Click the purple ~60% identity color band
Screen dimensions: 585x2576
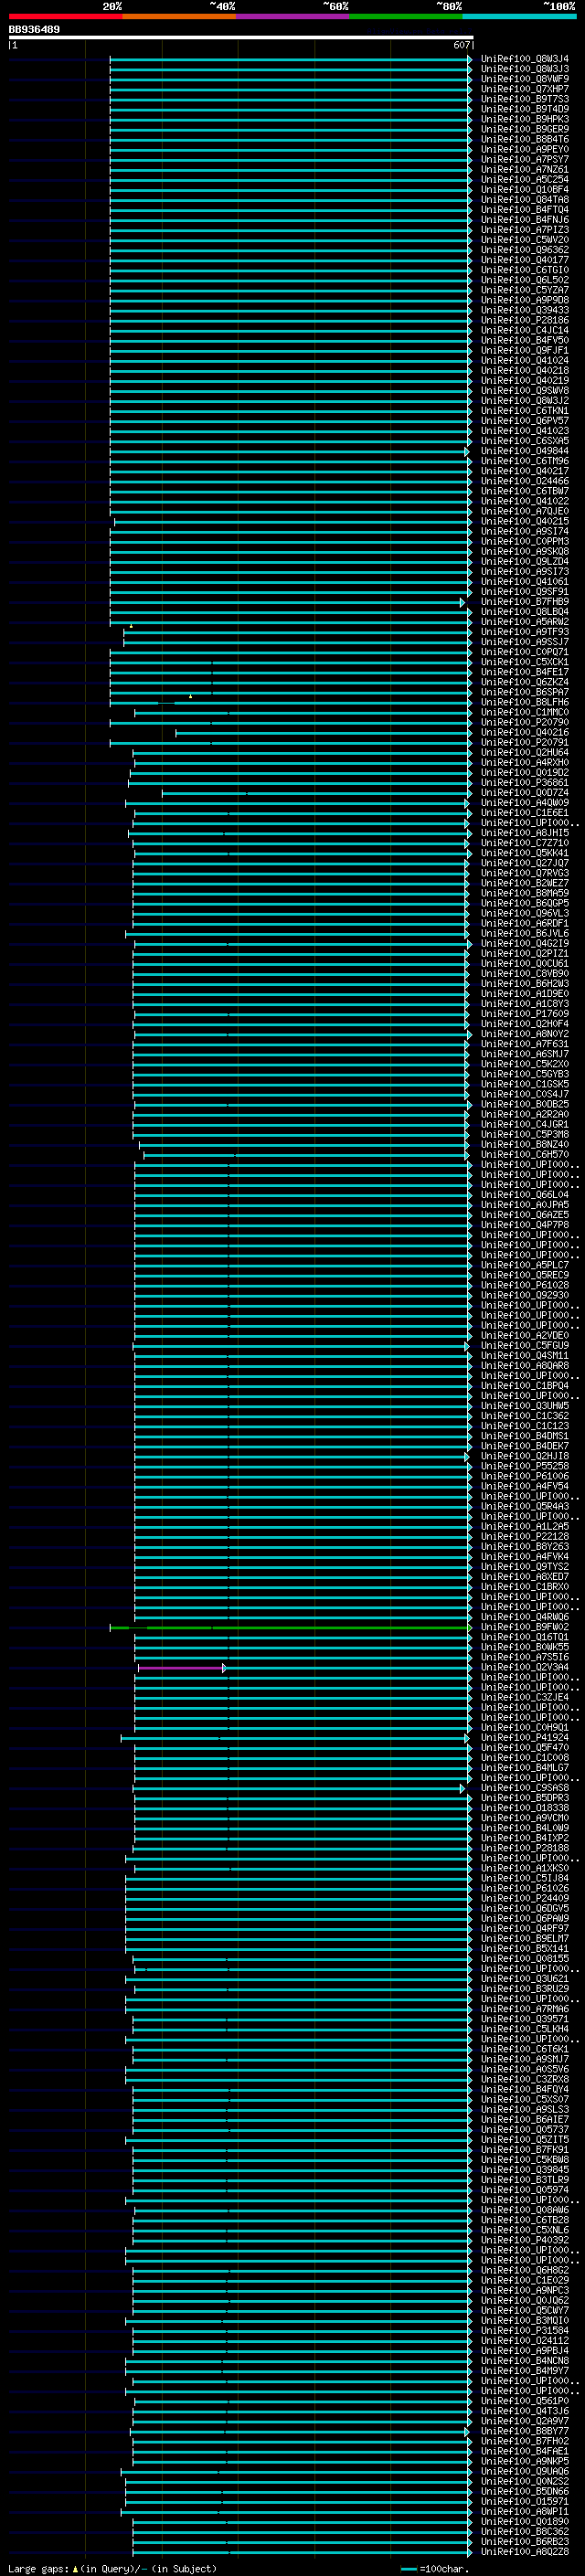pos(292,16)
